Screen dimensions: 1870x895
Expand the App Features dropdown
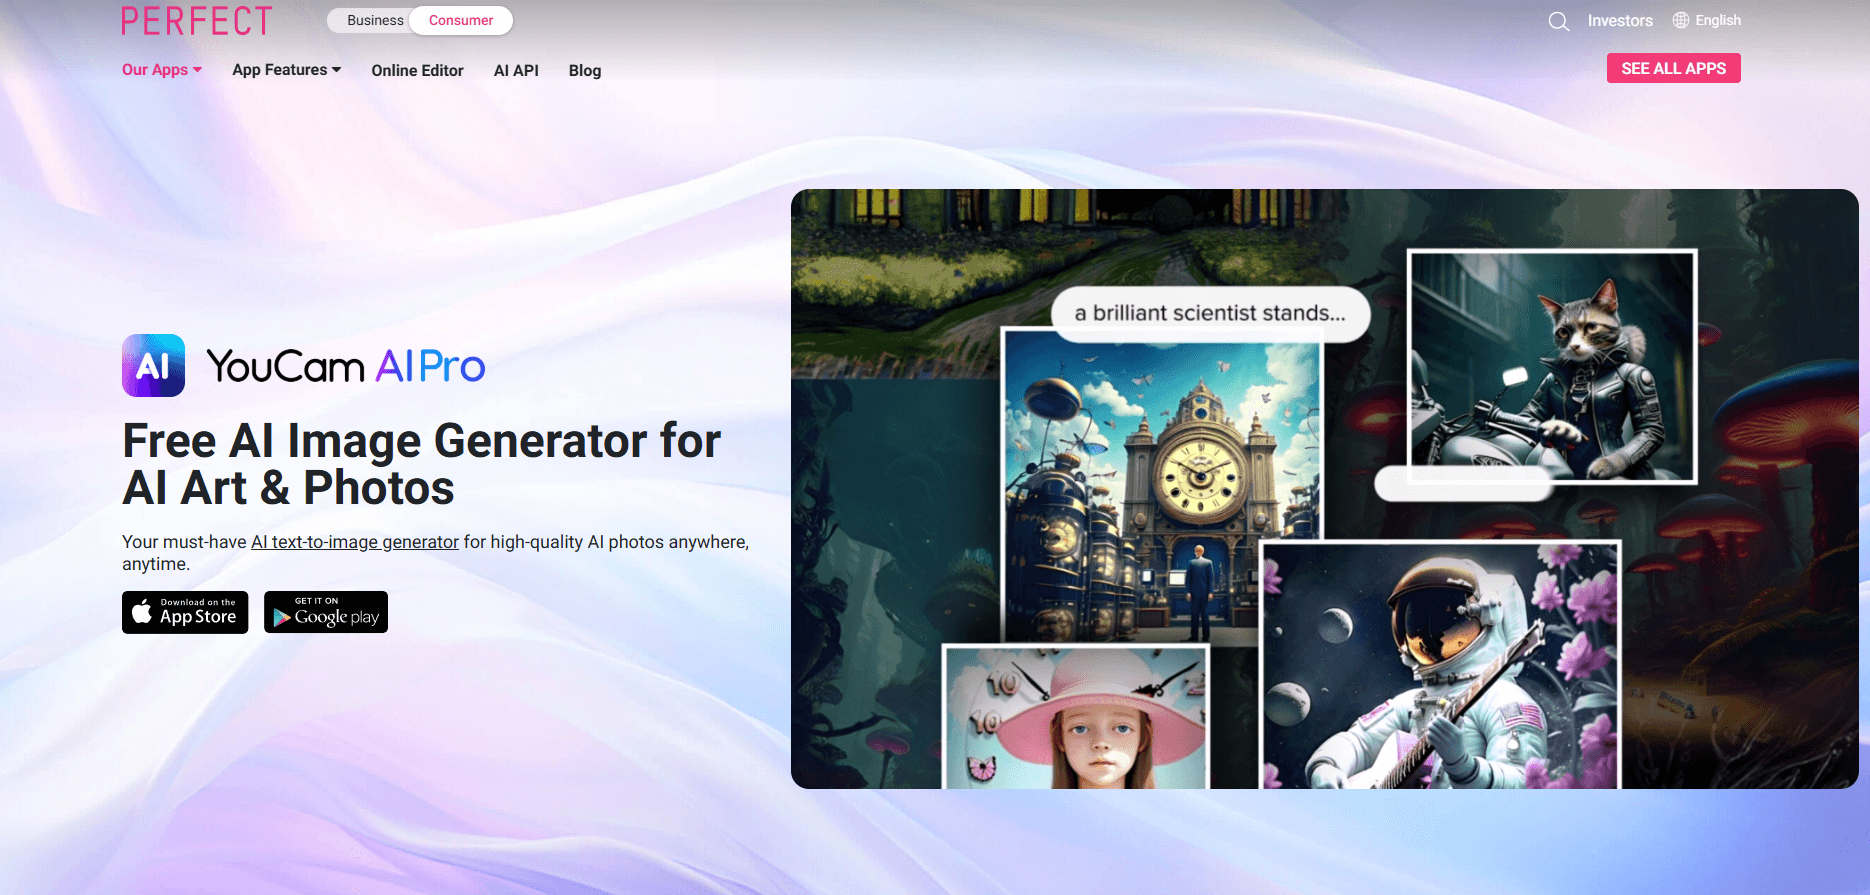tap(287, 69)
